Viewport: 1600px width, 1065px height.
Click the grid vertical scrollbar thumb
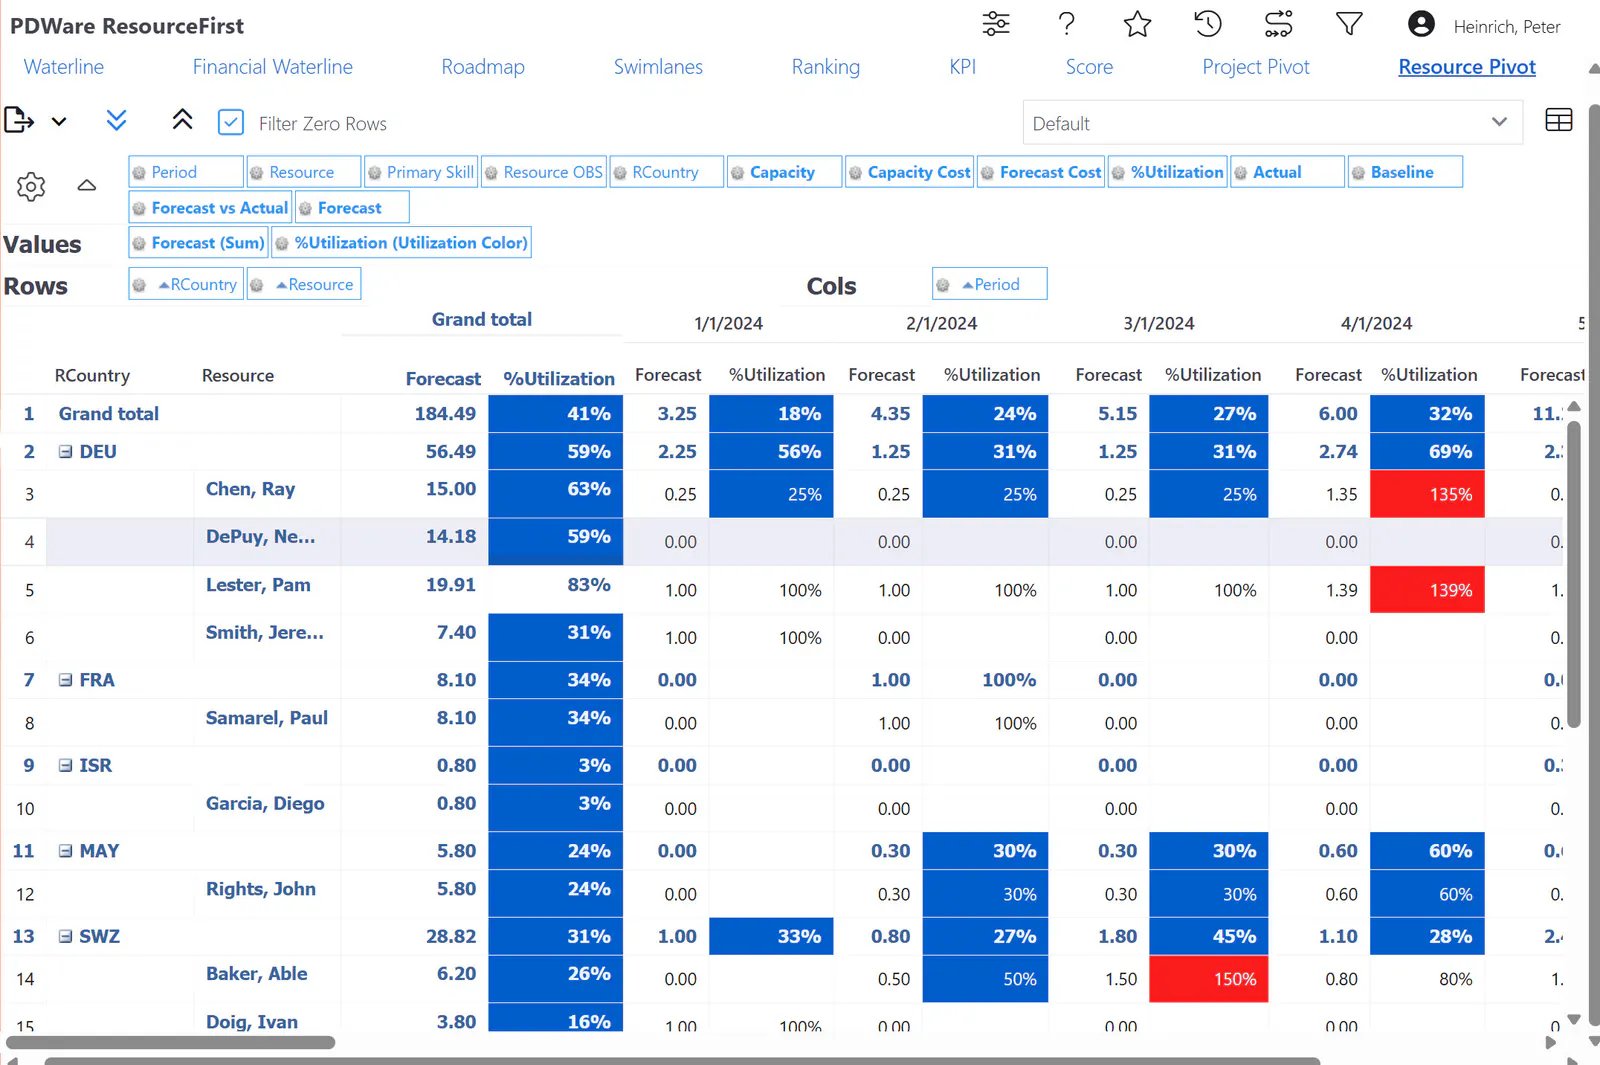pyautogui.click(x=1573, y=575)
